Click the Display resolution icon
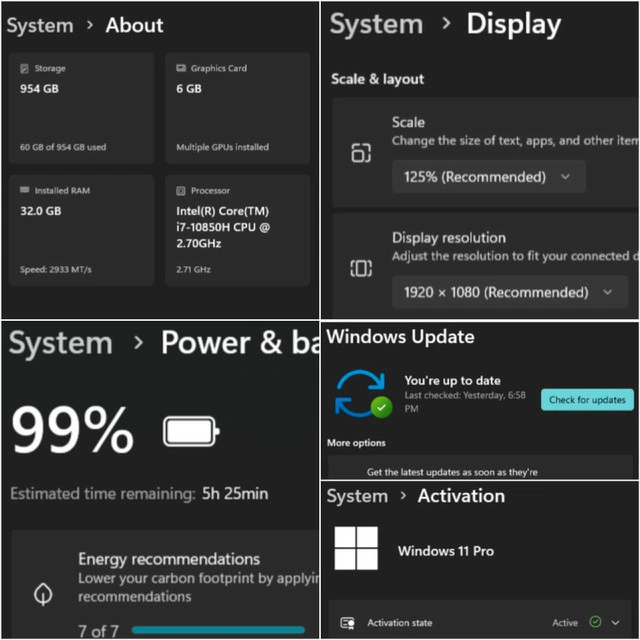The image size is (640, 640). [x=361, y=268]
